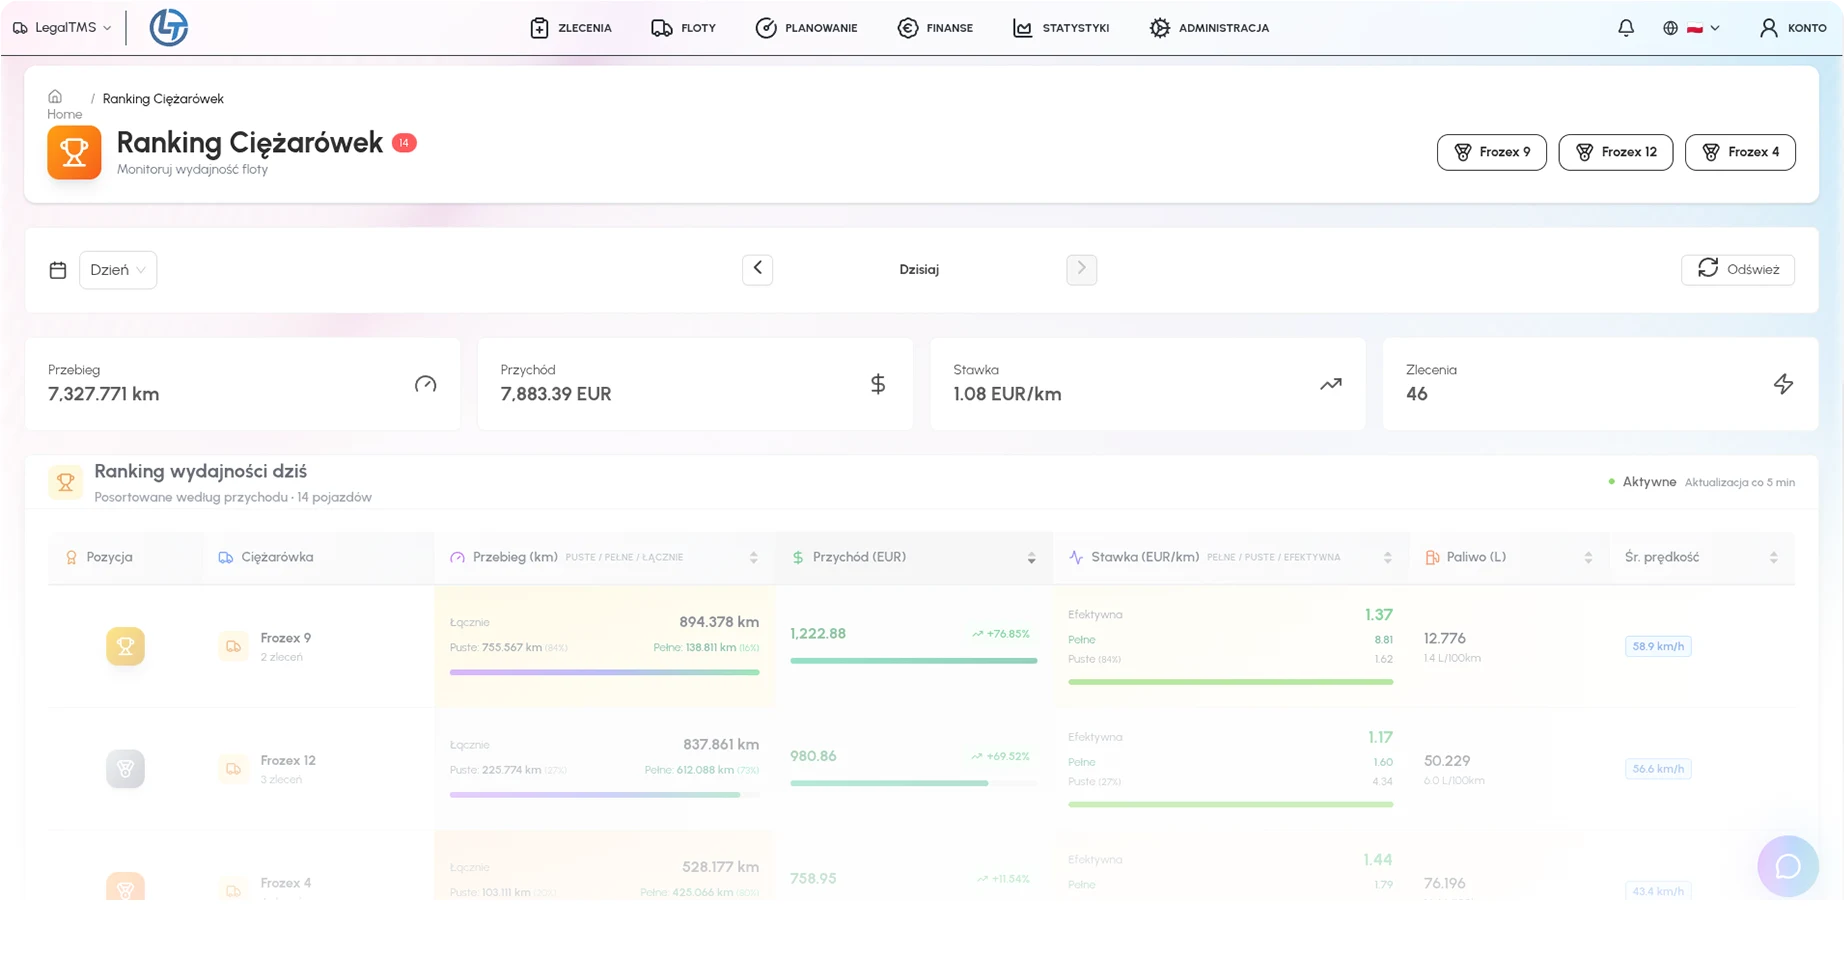The width and height of the screenshot is (1844, 956).
Task: Click the LegalTMS circular logo
Action: pos(168,28)
